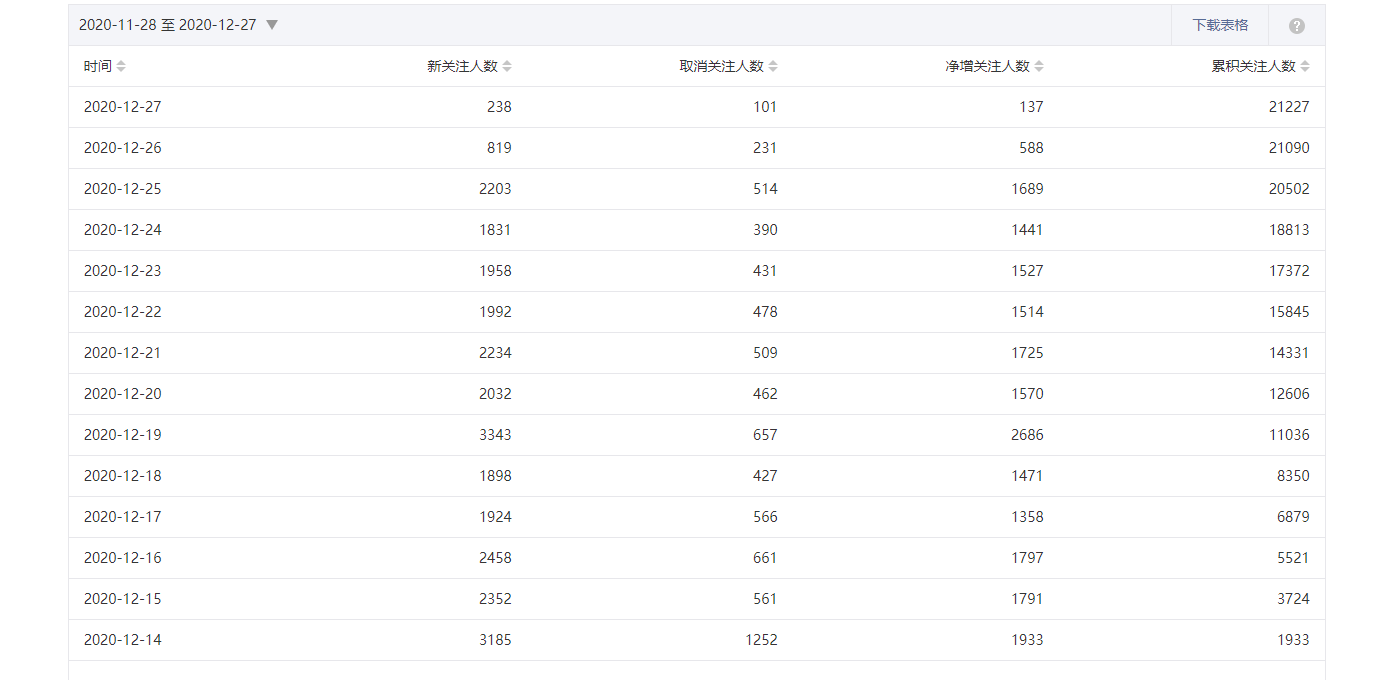This screenshot has height=680, width=1373.
Task: Click the sort arrows next to 累积关注人数
Action: tap(1305, 66)
